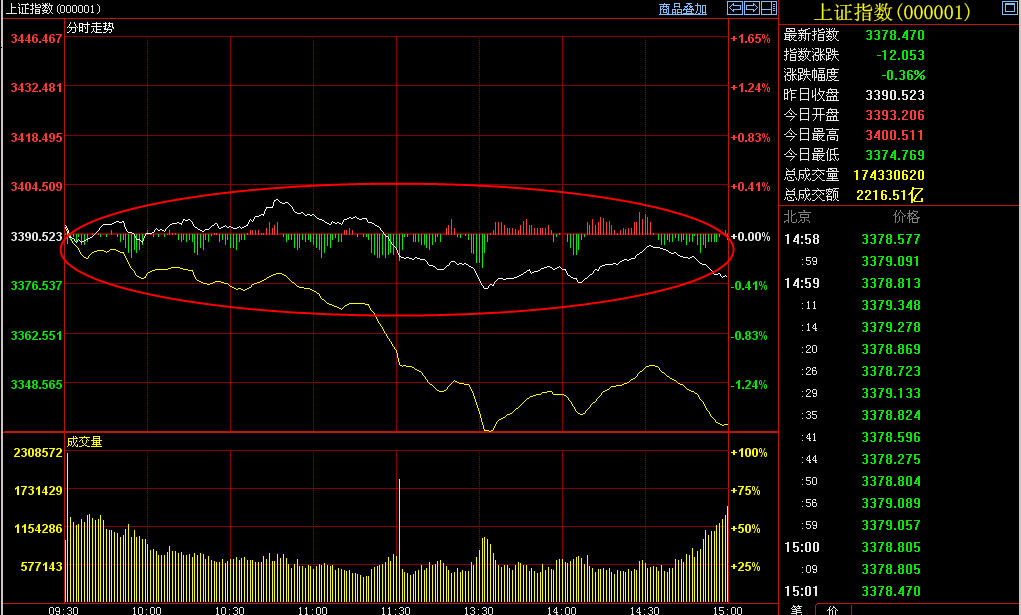1021x615 pixels.
Task: Select the 11:30 marker on time axis
Action: 396,609
